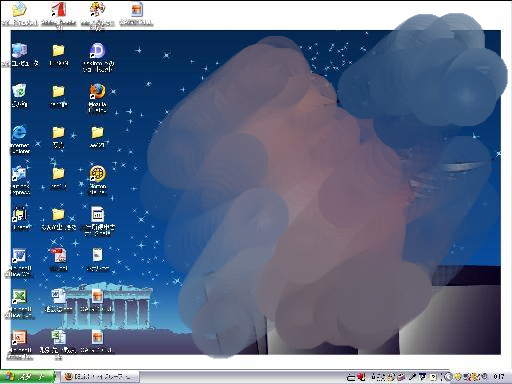The image size is (512, 384).
Task: Open the orange file beside the Excel spreadsheet file
Action: pyautogui.click(x=97, y=338)
